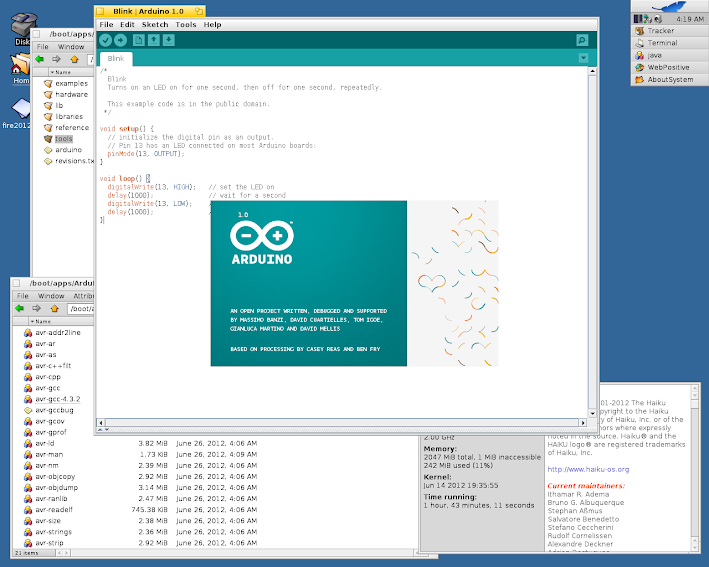
Task: Select the avr-addr2line file
Action: (52, 332)
